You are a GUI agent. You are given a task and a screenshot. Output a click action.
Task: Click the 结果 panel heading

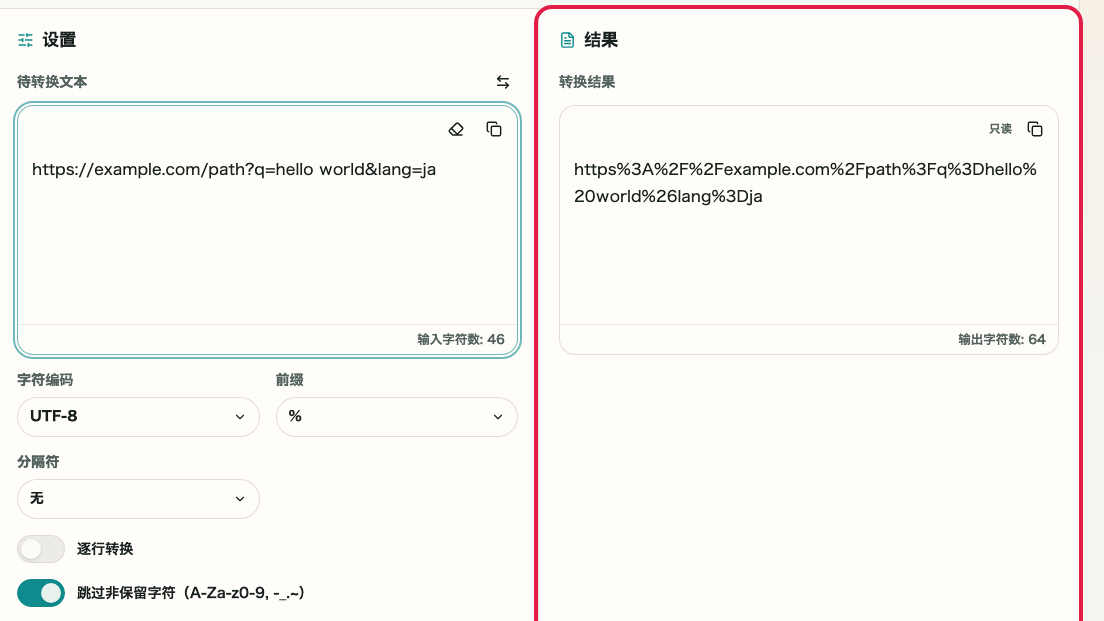(601, 40)
